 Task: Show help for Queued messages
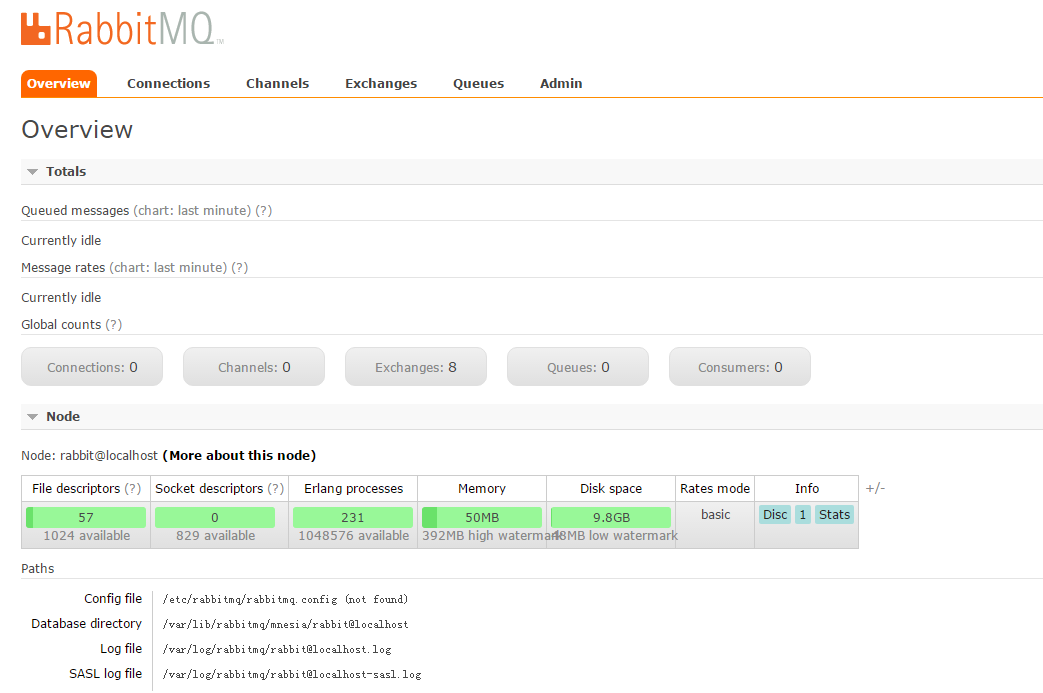[x=263, y=211]
